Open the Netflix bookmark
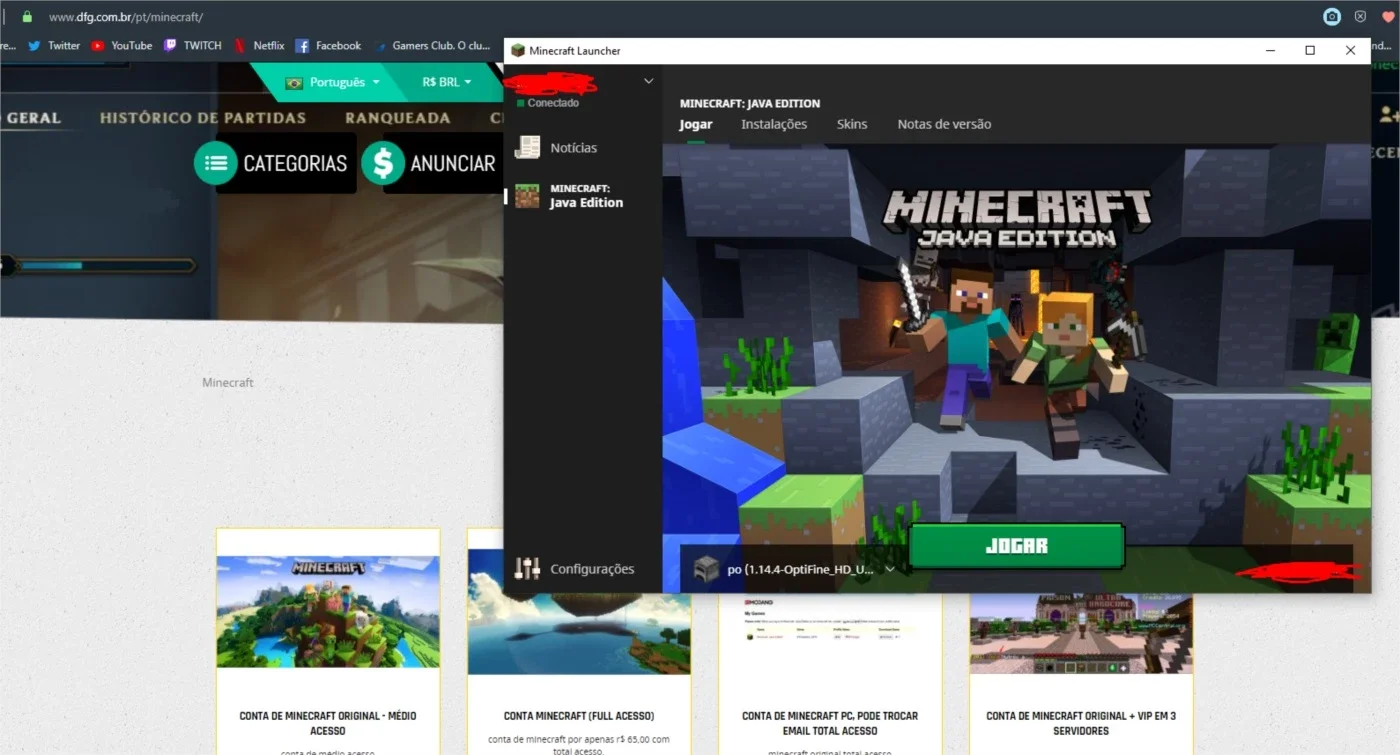Image resolution: width=1400 pixels, height=755 pixels. [x=259, y=45]
